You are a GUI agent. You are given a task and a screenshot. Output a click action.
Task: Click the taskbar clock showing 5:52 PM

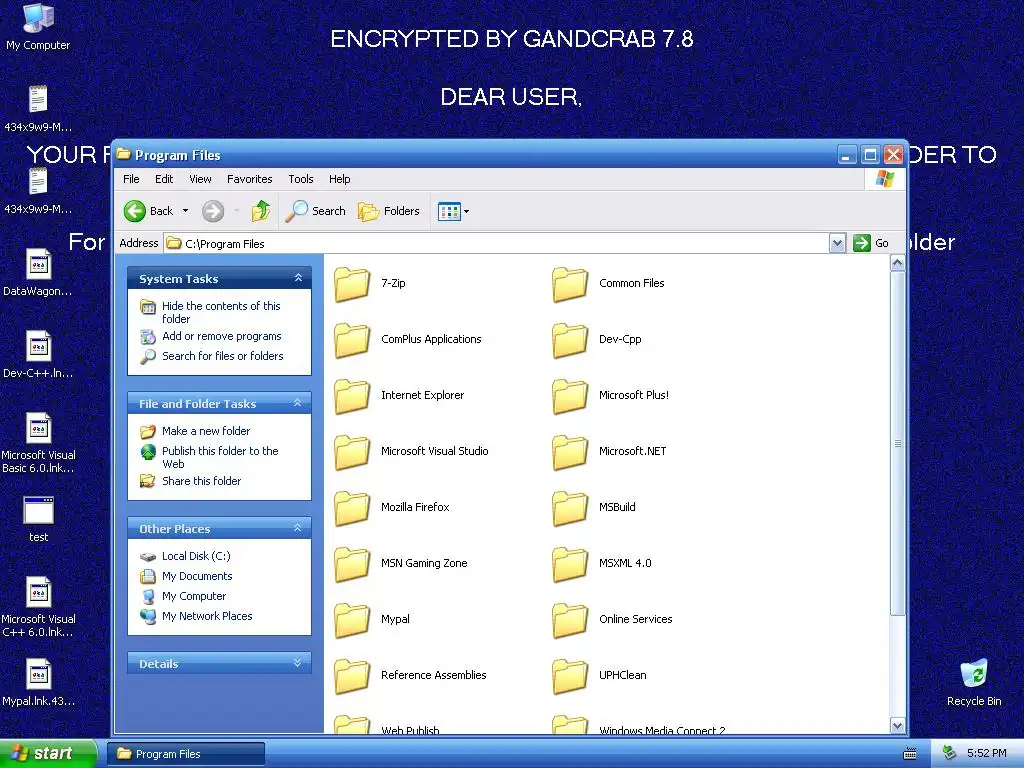click(x=987, y=754)
